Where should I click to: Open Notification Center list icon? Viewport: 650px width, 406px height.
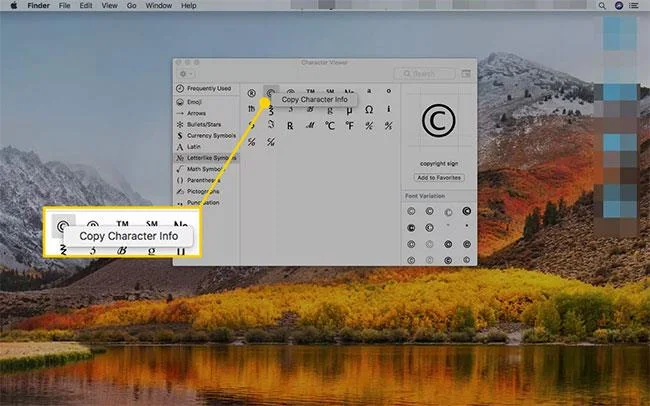pyautogui.click(x=634, y=6)
